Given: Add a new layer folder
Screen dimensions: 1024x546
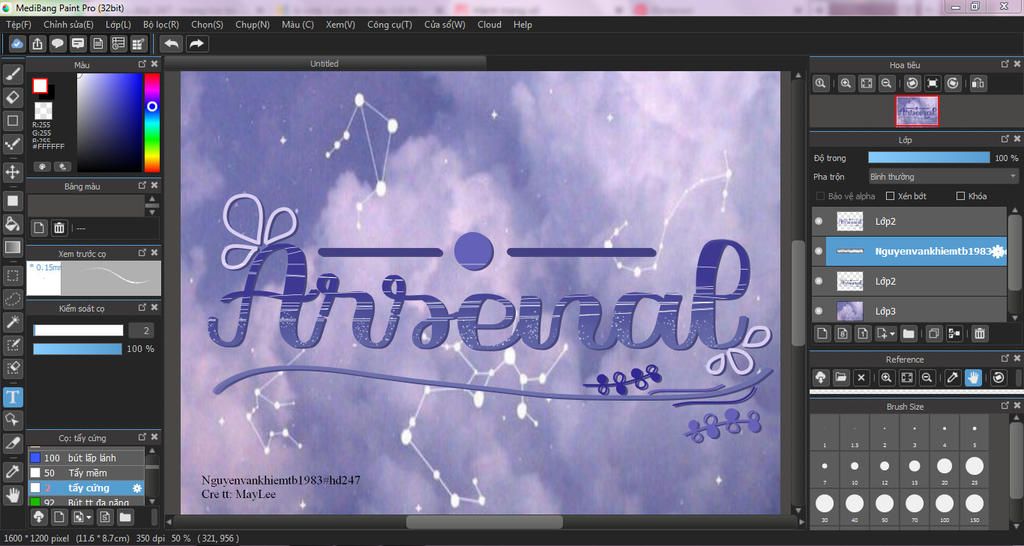Looking at the screenshot, I should (x=908, y=334).
